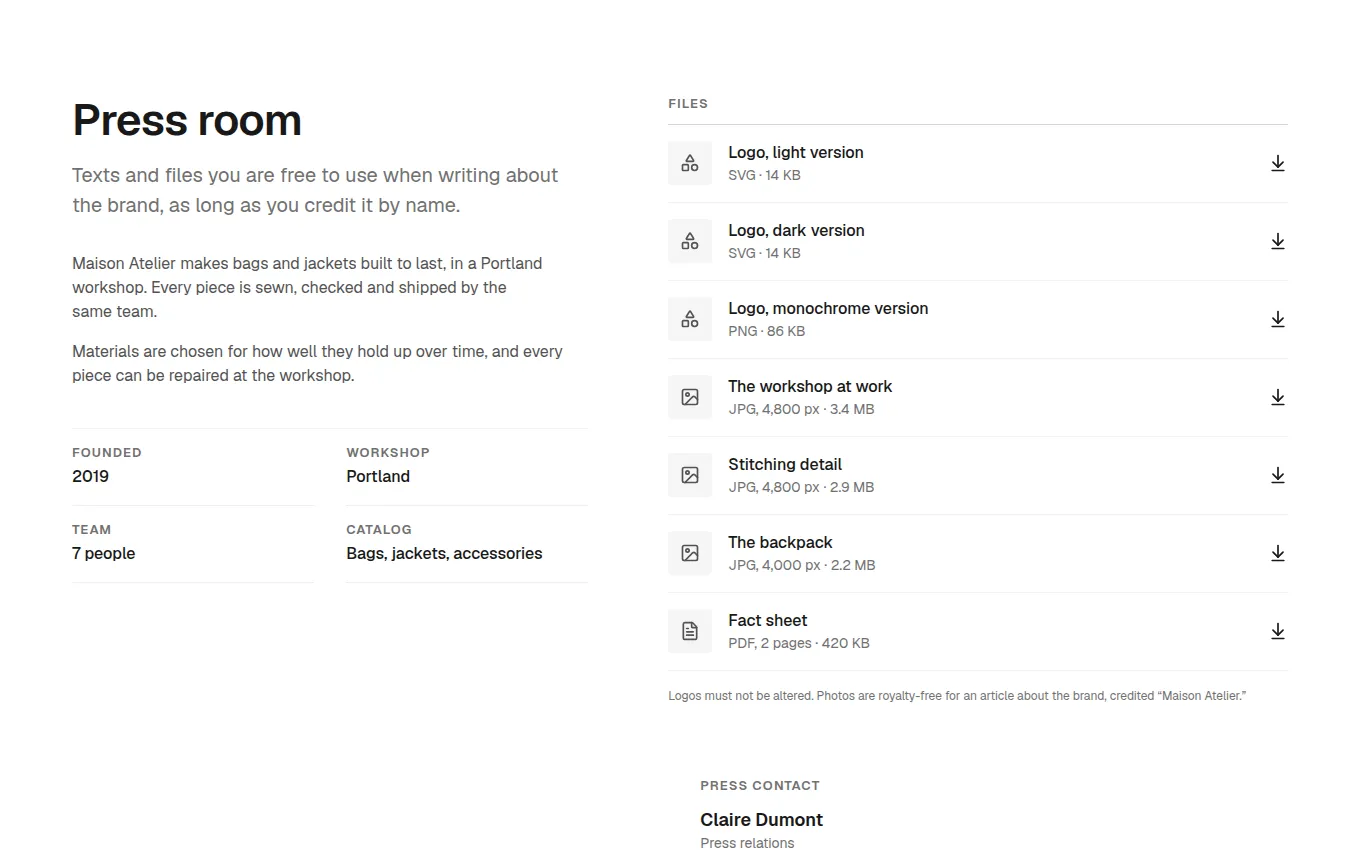This screenshot has height=850, width=1360.
Task: Select the "Stitching detail" file title
Action: coord(785,465)
